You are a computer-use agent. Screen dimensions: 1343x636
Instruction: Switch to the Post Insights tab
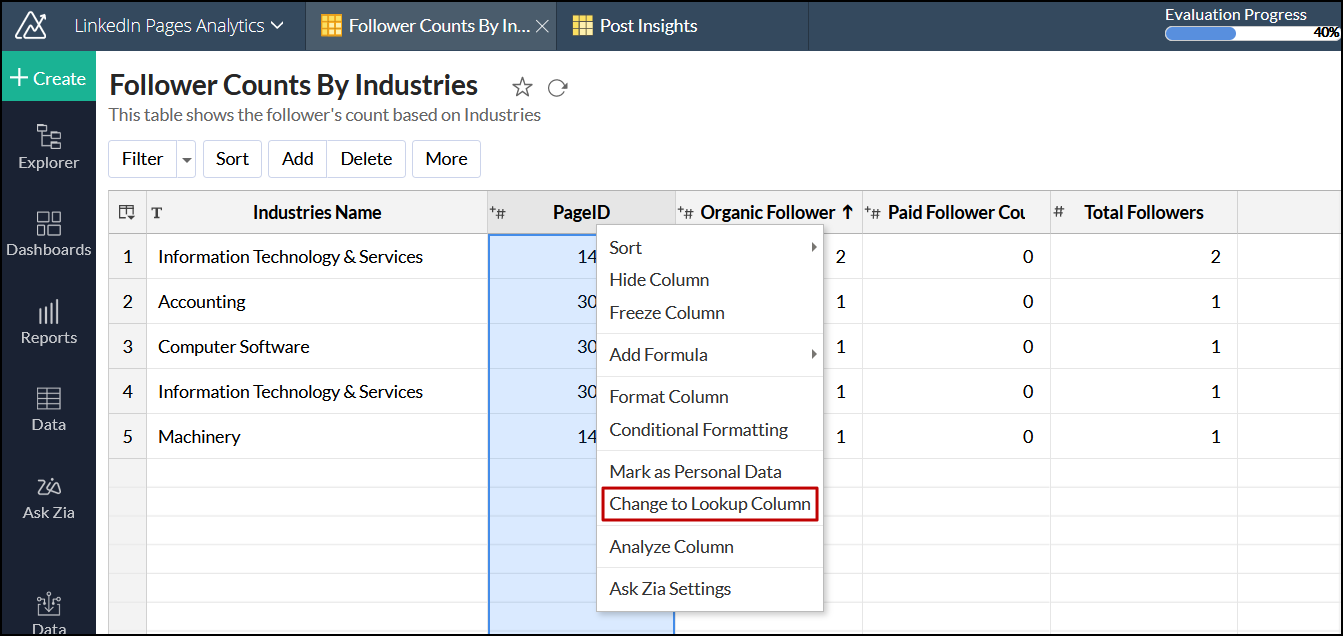(648, 26)
